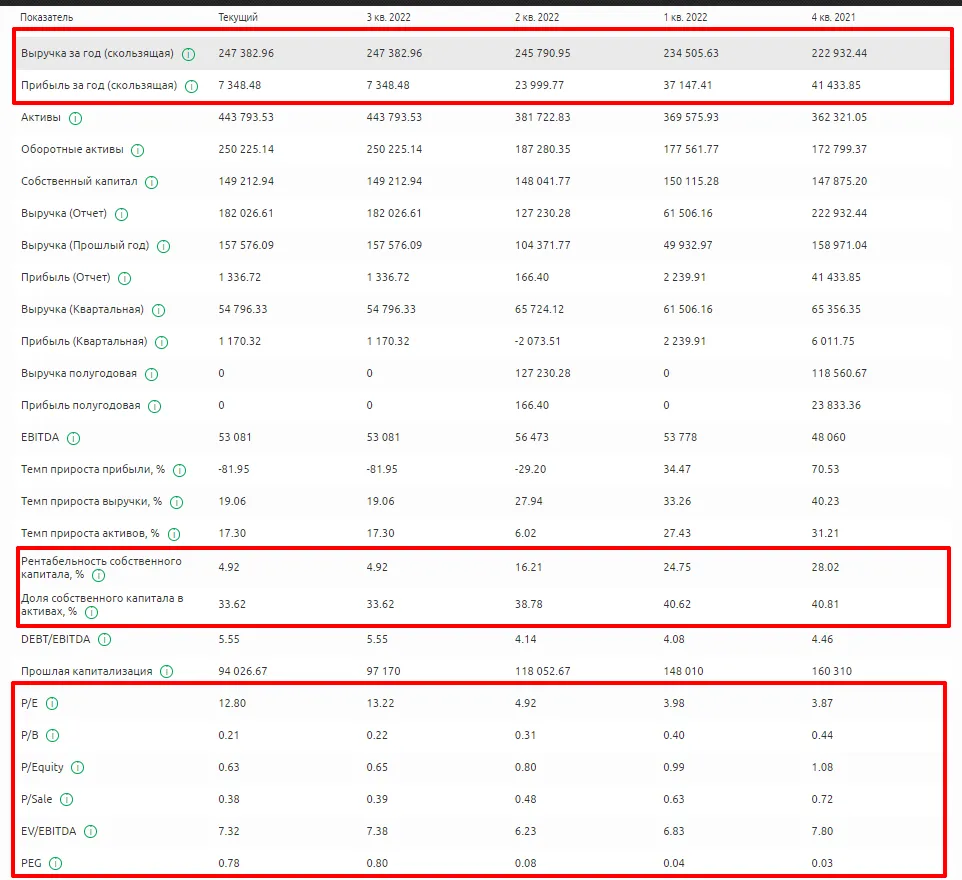Image resolution: width=962 pixels, height=880 pixels.
Task: Open info icon beside DEBT/EBITDA
Action: click(x=104, y=640)
